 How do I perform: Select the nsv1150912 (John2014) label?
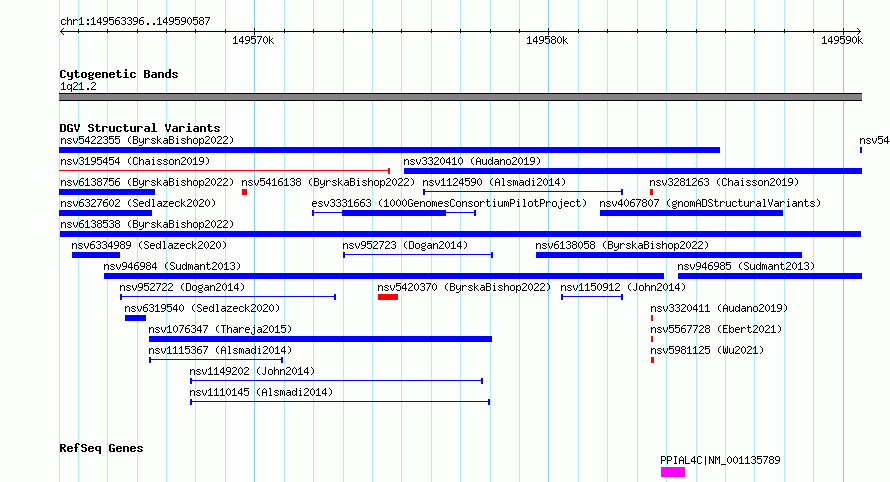(x=623, y=287)
